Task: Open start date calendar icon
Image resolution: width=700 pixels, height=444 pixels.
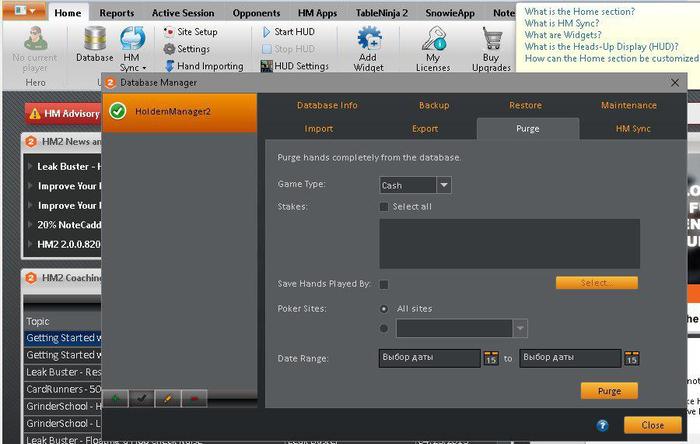Action: (x=491, y=358)
